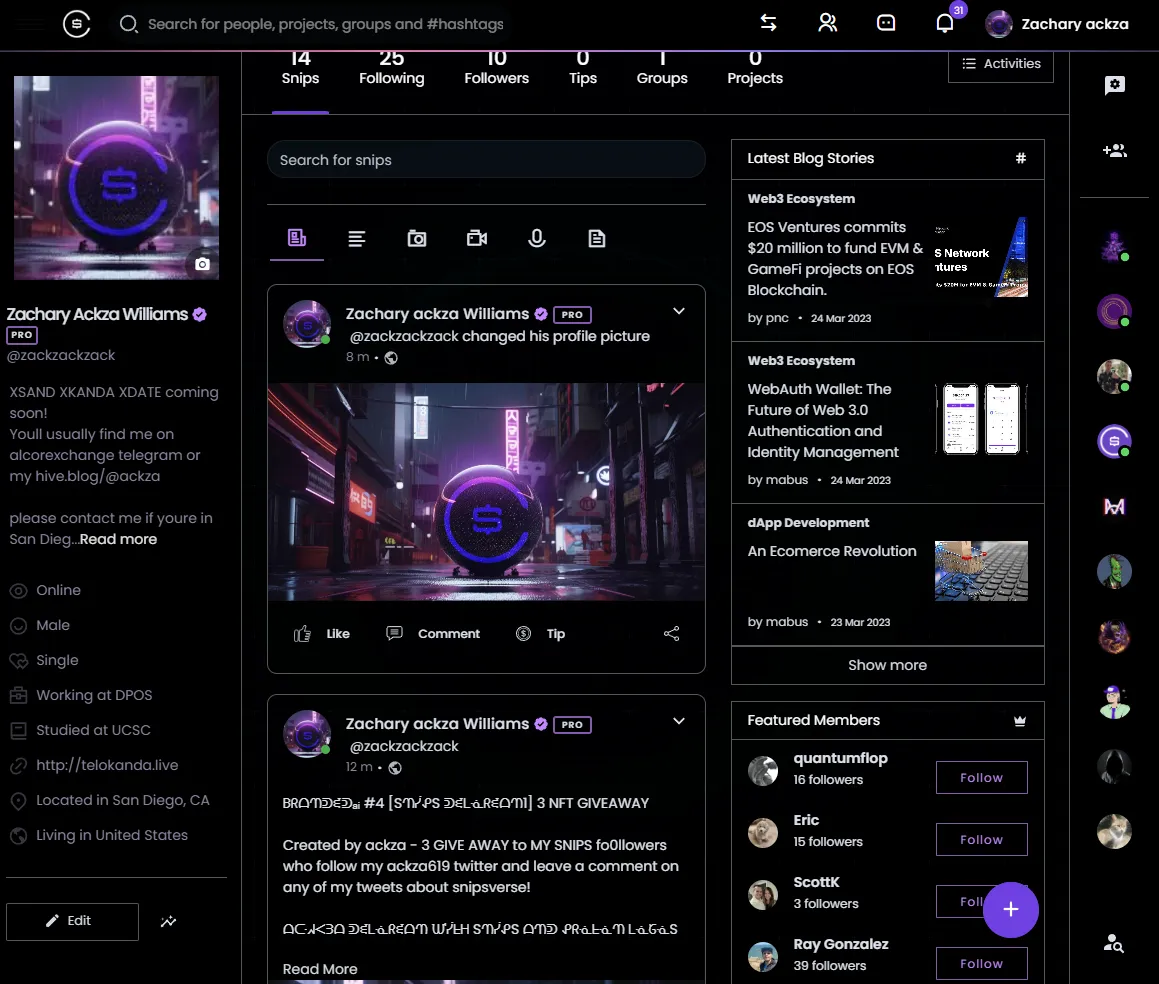
Task: Open EOS Network Ventures story thumbnail
Action: pos(981,257)
